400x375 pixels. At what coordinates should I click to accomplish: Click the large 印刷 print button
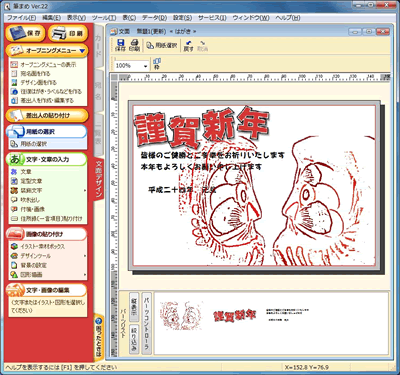click(68, 33)
